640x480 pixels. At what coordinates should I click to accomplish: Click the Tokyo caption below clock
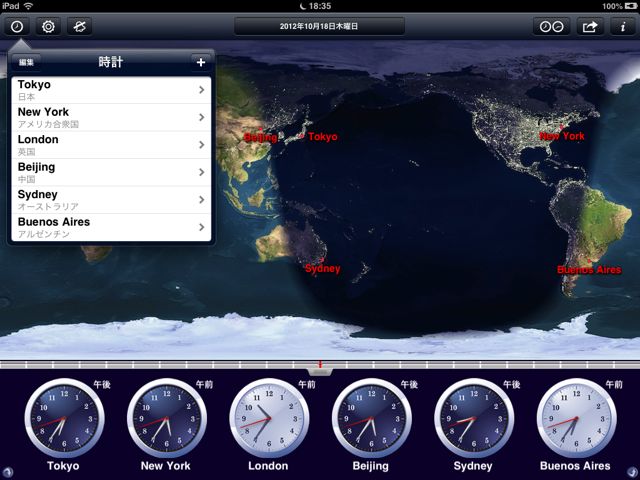tap(63, 466)
